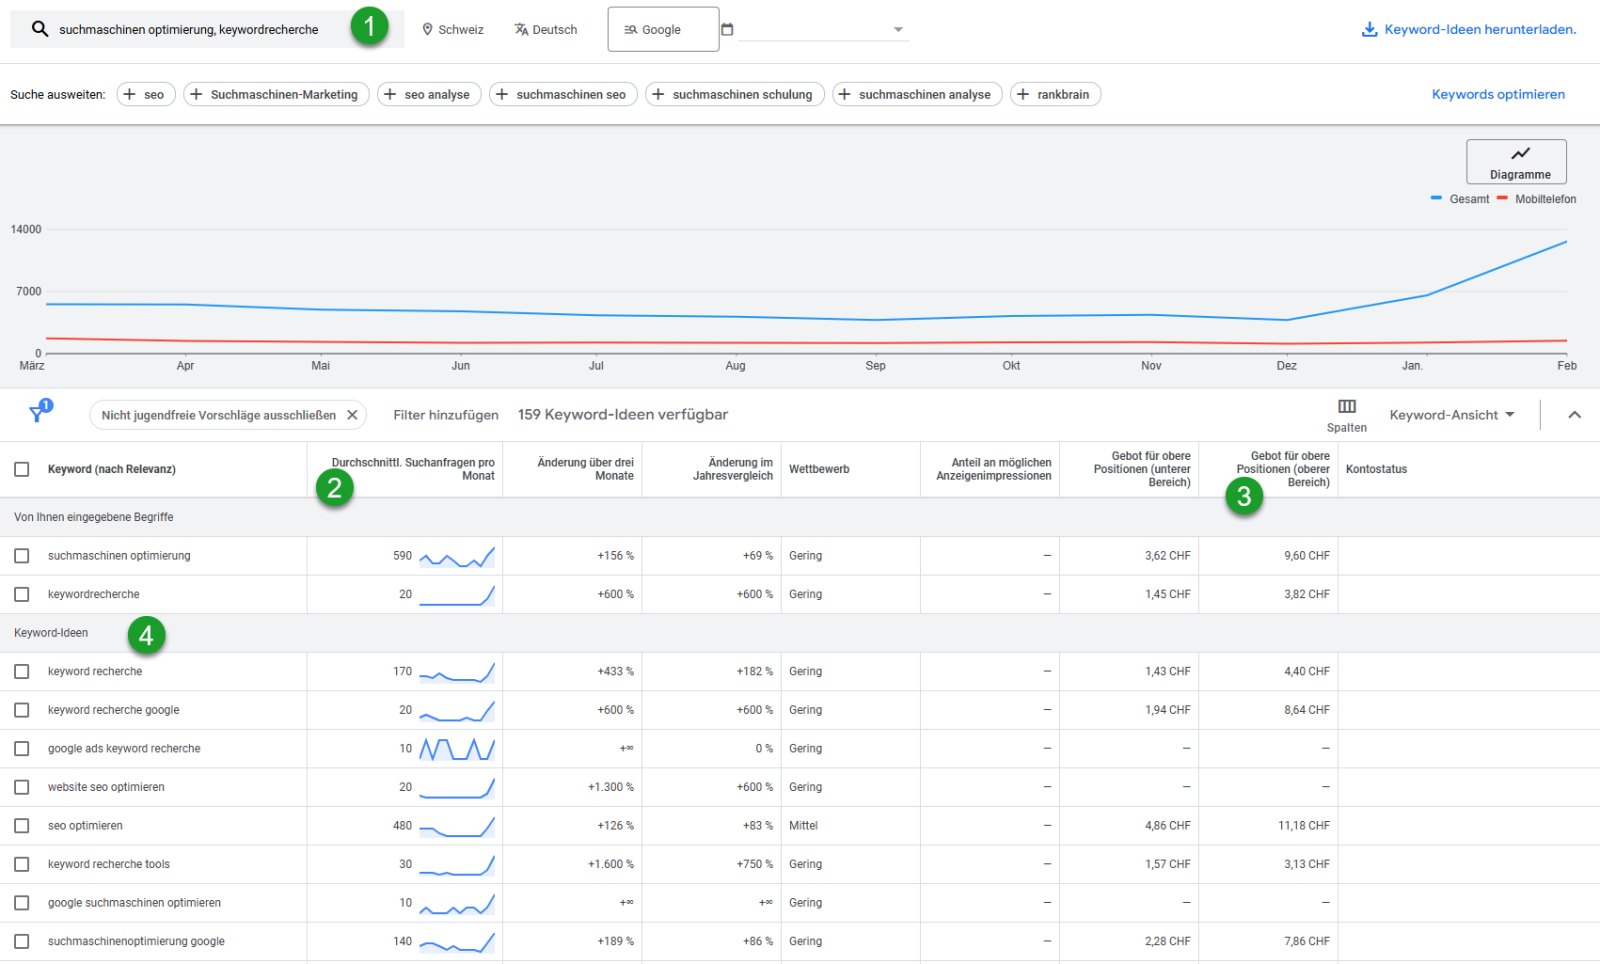The image size is (1600, 964).
Task: Select the 'keyword recherche' row checkbox
Action: click(x=22, y=671)
